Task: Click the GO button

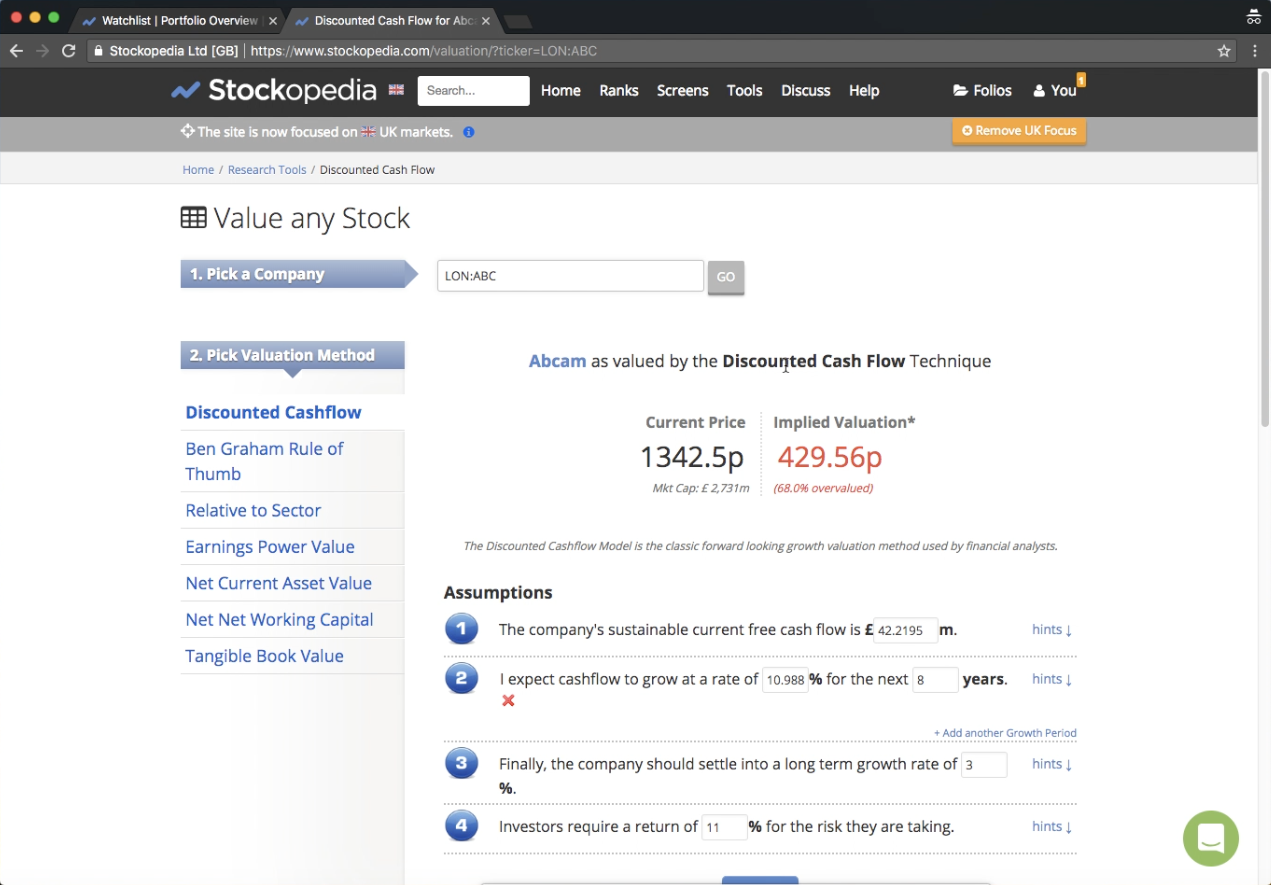Action: 726,277
